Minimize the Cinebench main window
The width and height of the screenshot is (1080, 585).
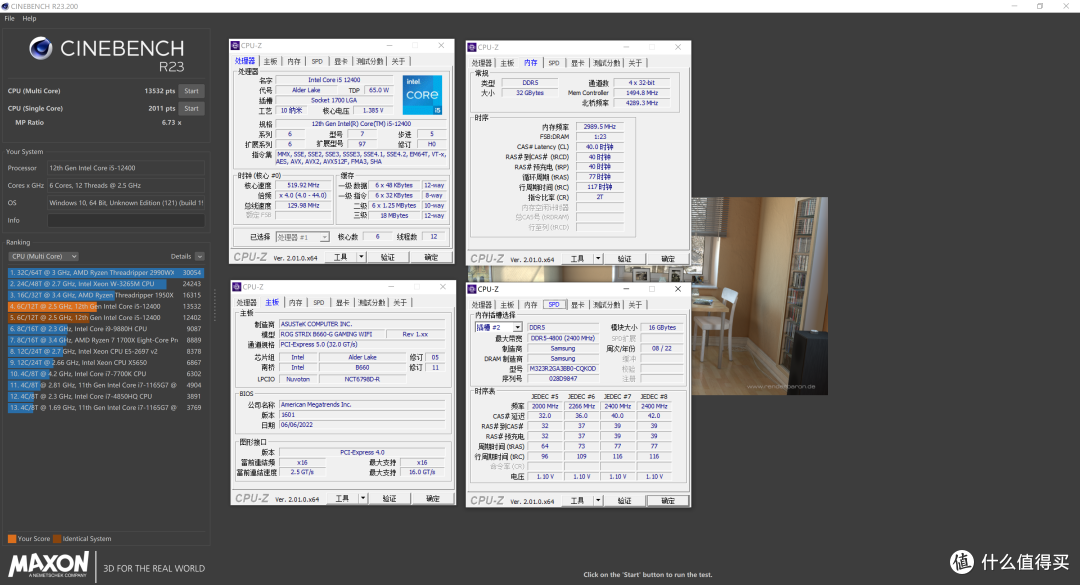coord(1014,6)
